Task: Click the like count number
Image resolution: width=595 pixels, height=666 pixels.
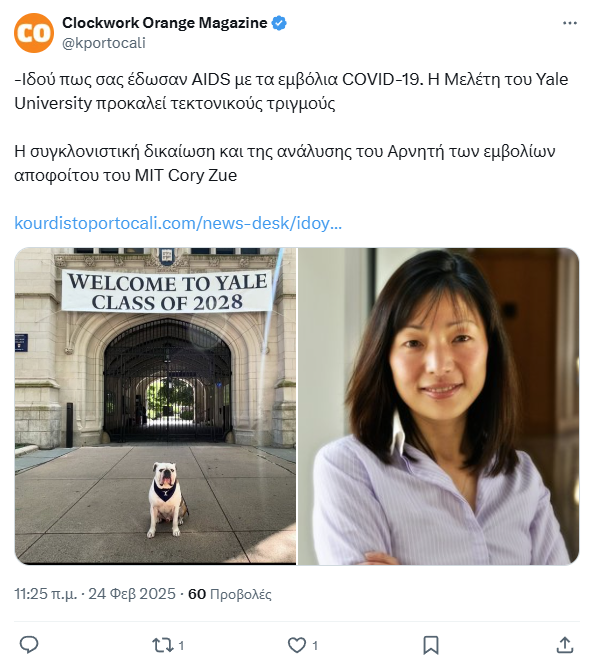Action: (x=315, y=646)
